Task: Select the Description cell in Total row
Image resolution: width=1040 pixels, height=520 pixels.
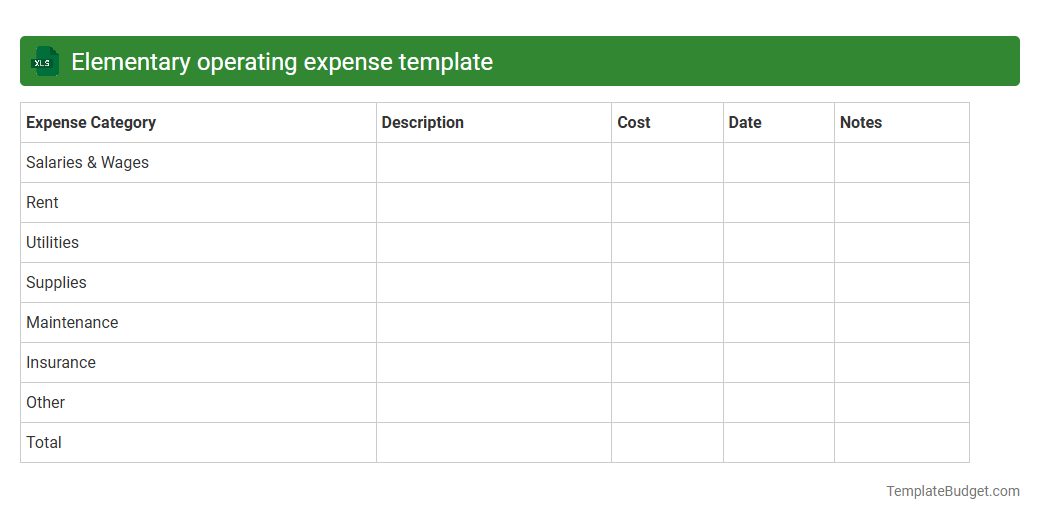Action: (x=494, y=442)
